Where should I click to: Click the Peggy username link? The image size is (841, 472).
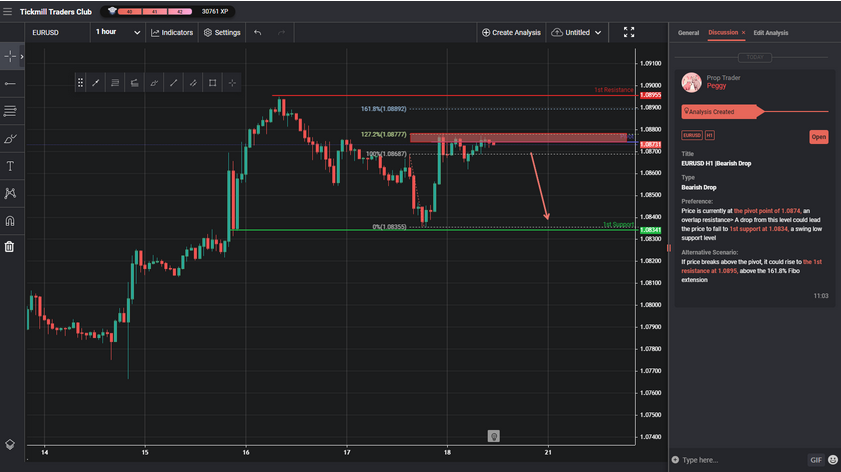pos(716,86)
